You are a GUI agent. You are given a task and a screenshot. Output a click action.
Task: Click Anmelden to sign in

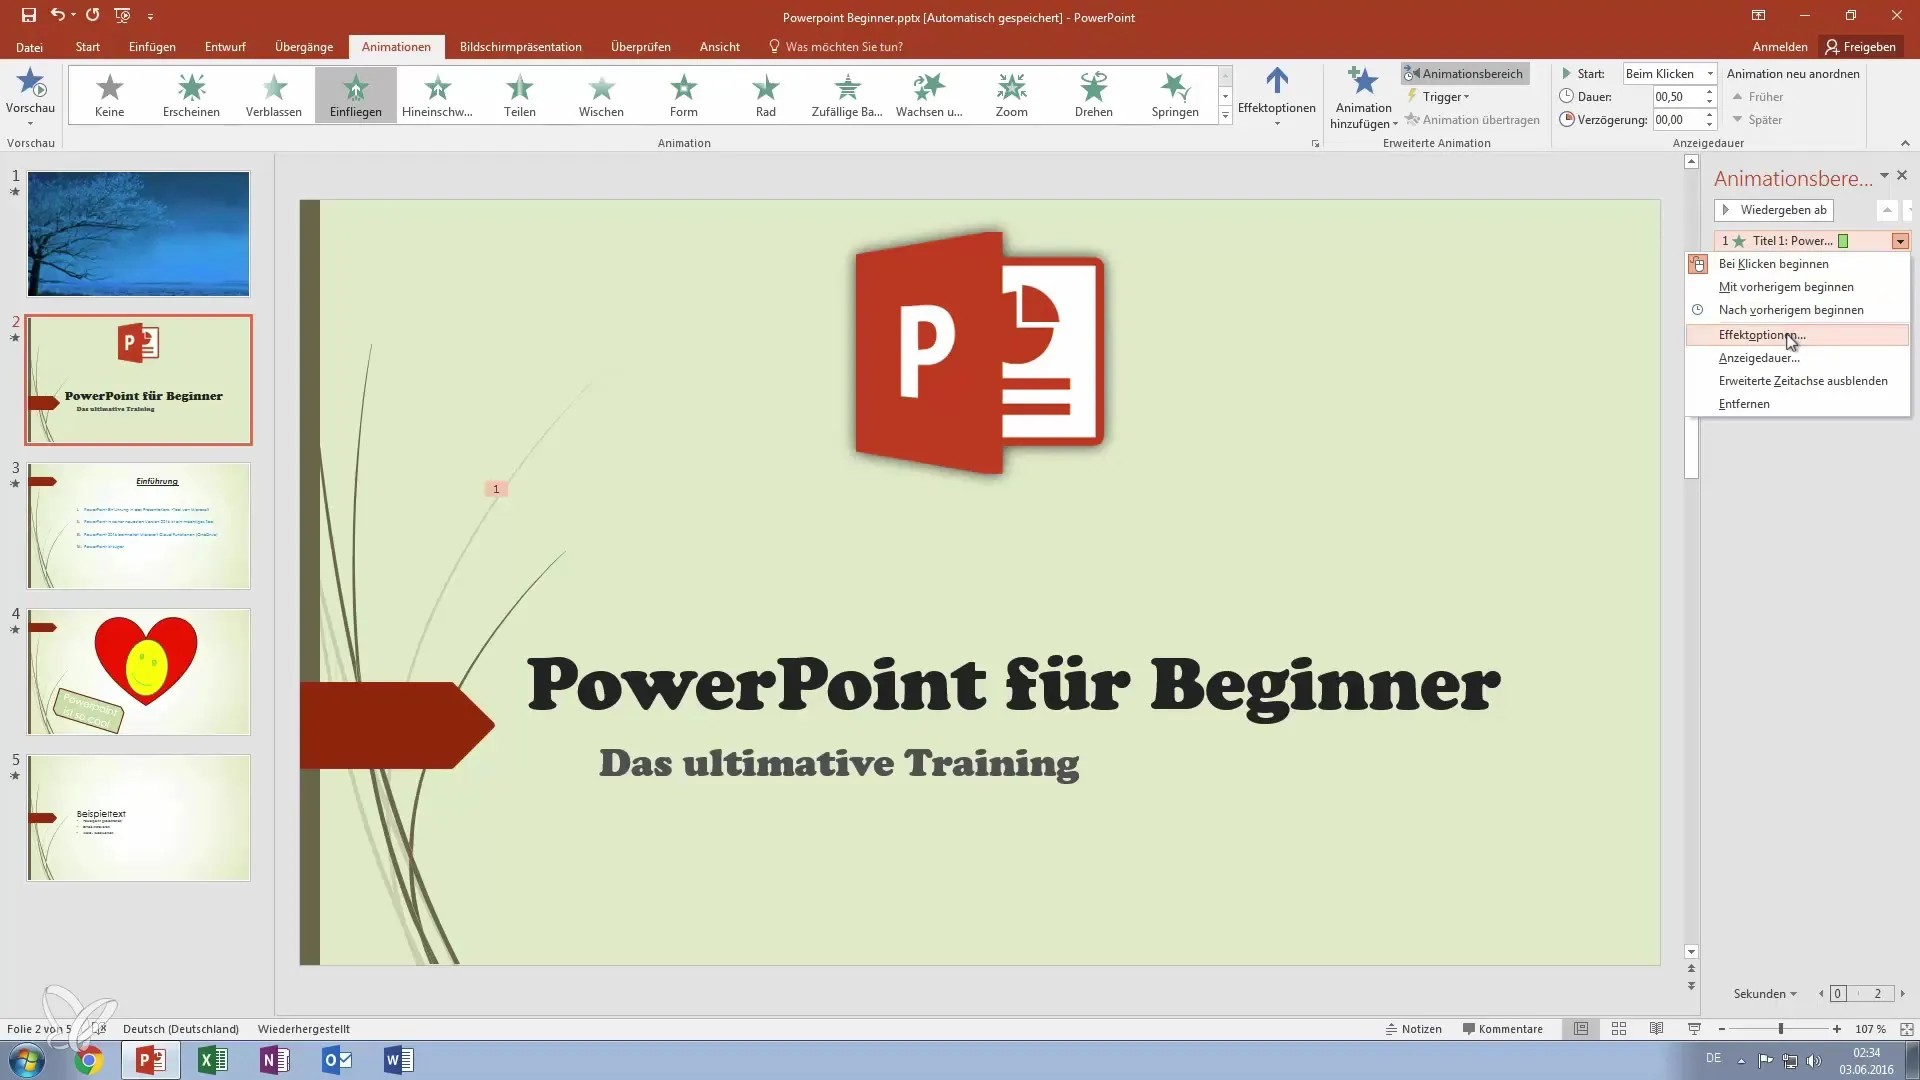tap(1779, 46)
